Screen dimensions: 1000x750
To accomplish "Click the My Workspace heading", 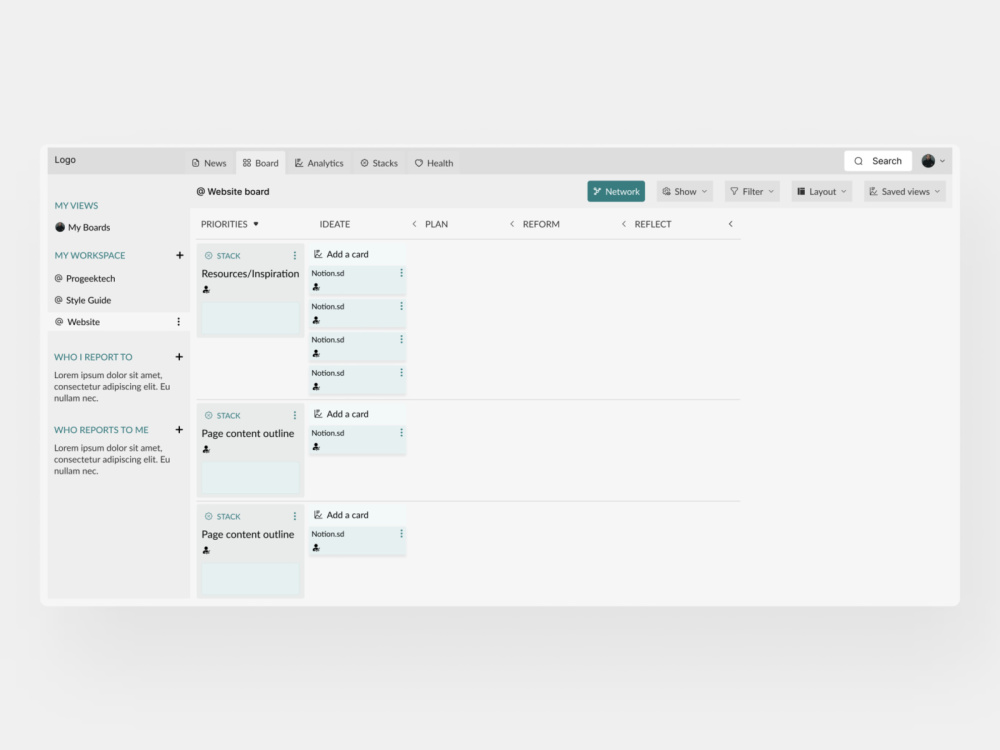I will pyautogui.click(x=90, y=255).
